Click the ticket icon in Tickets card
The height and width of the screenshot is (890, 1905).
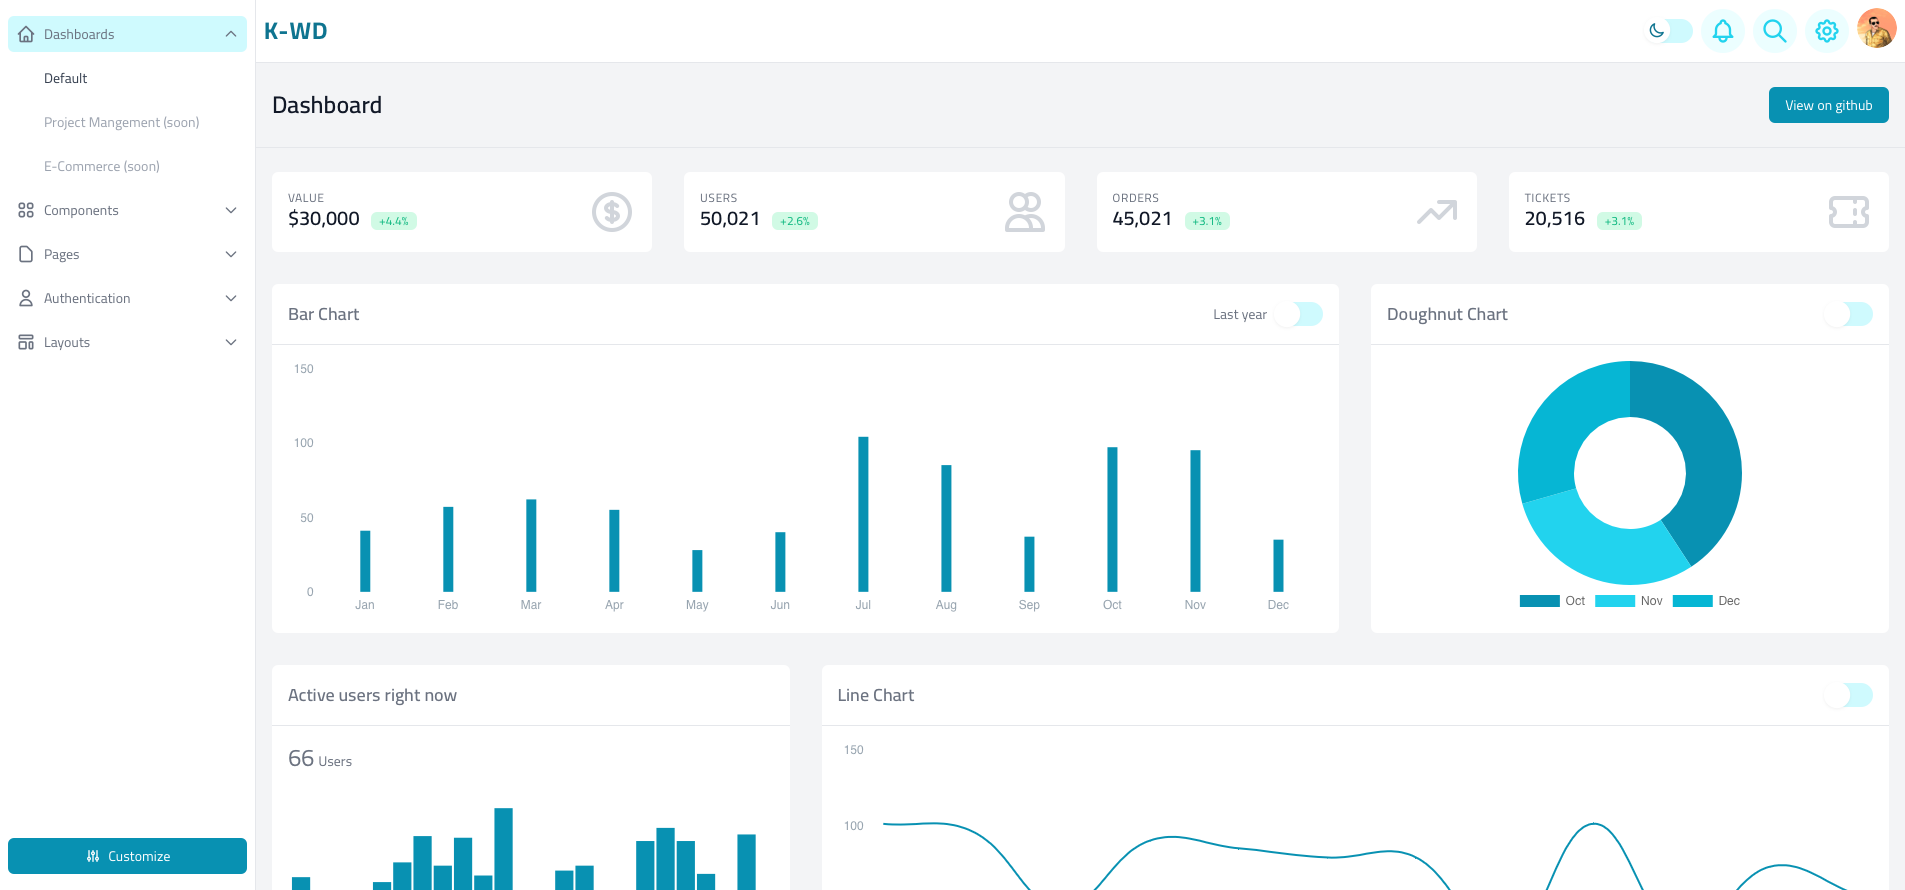(x=1848, y=212)
